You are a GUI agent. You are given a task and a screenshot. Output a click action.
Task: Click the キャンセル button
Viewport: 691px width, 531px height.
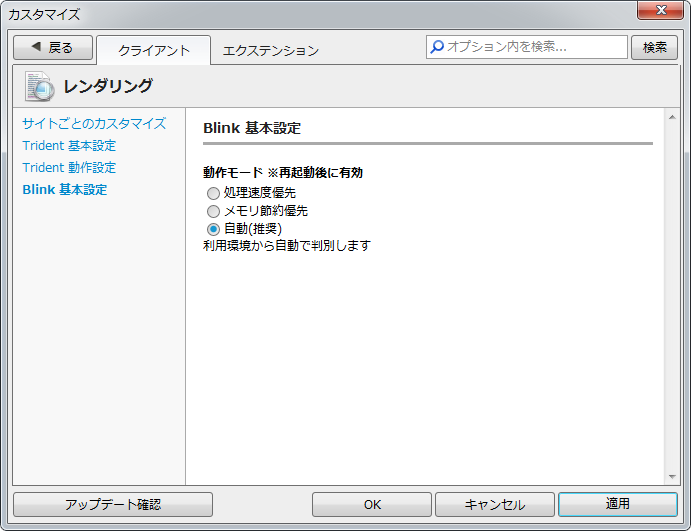pyautogui.click(x=495, y=505)
